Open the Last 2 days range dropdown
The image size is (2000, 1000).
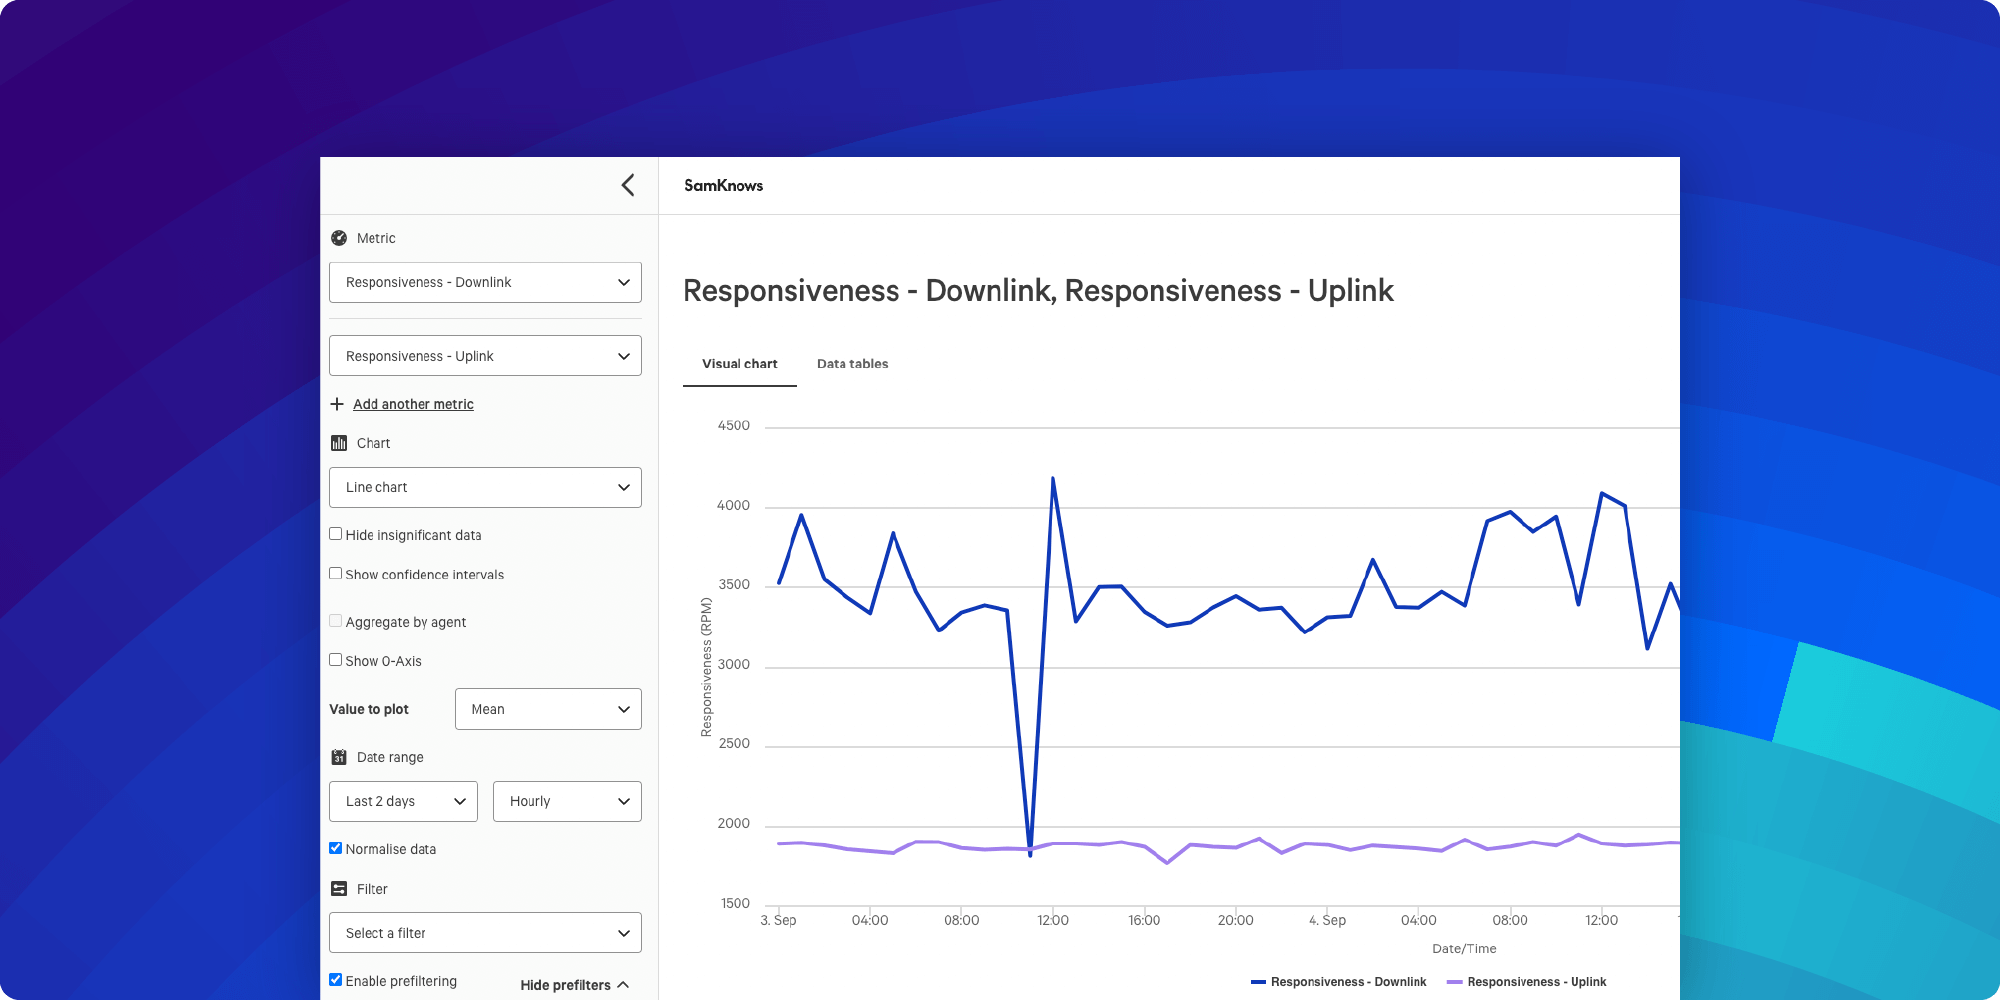click(403, 801)
